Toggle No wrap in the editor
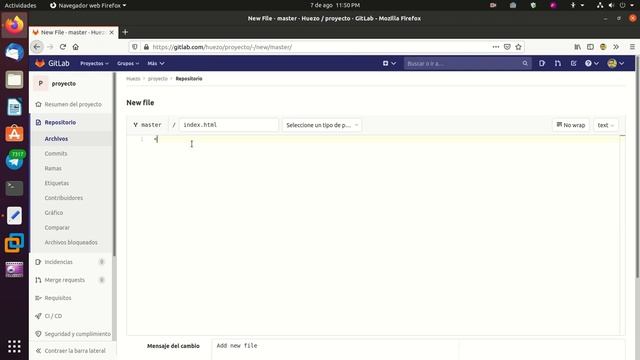This screenshot has height=360, width=640. [571, 125]
